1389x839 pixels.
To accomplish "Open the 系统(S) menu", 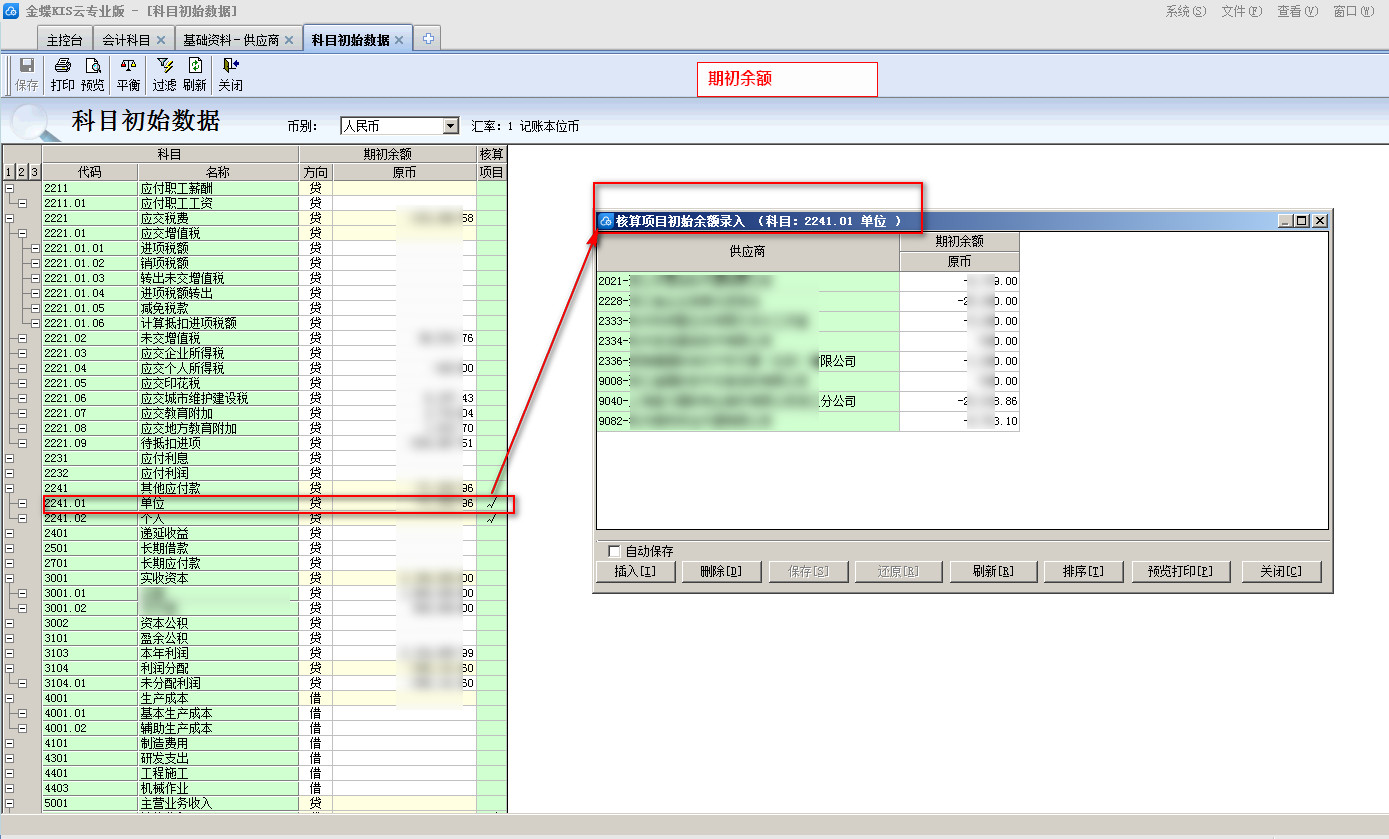I will click(1185, 11).
